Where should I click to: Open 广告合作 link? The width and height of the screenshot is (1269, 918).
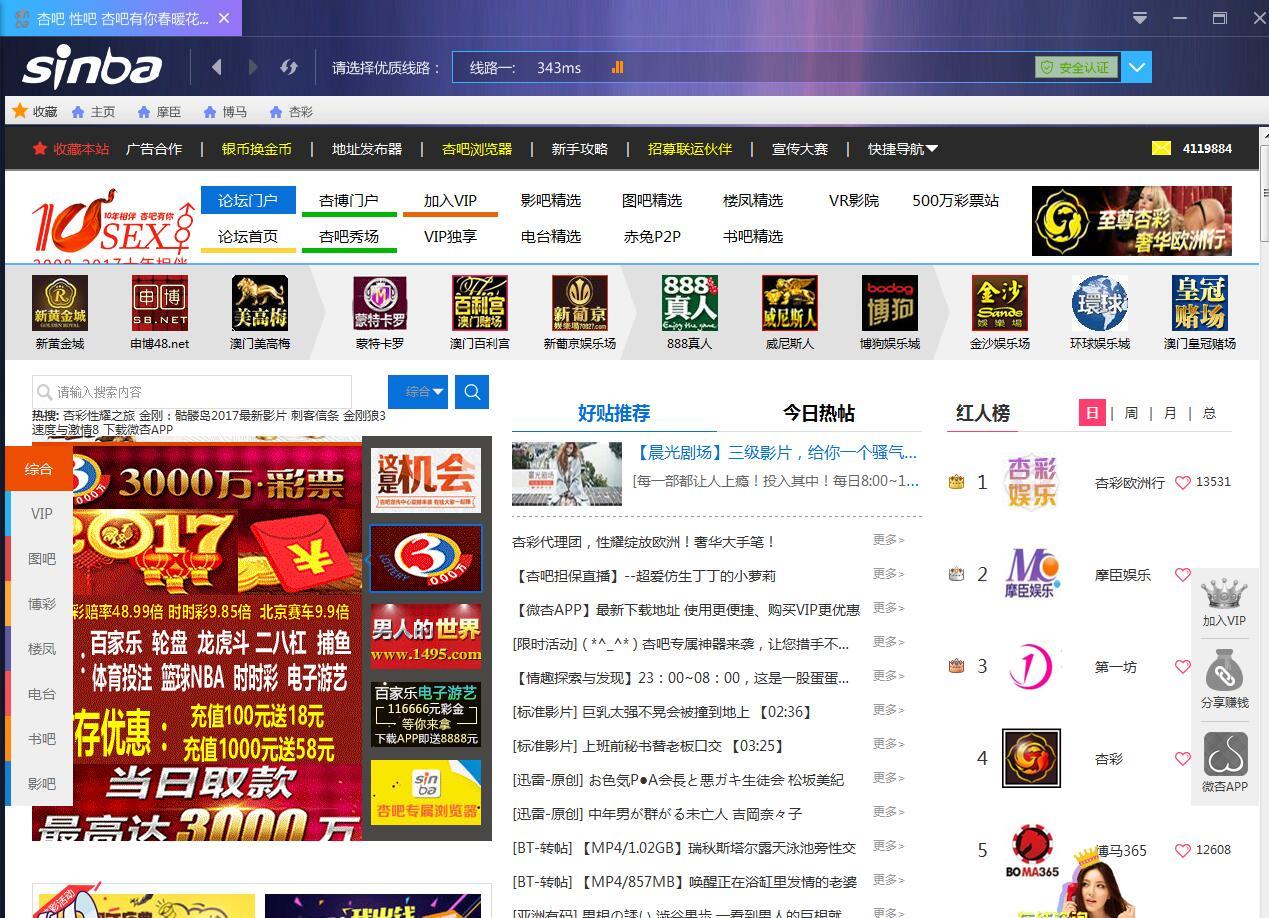pos(154,148)
